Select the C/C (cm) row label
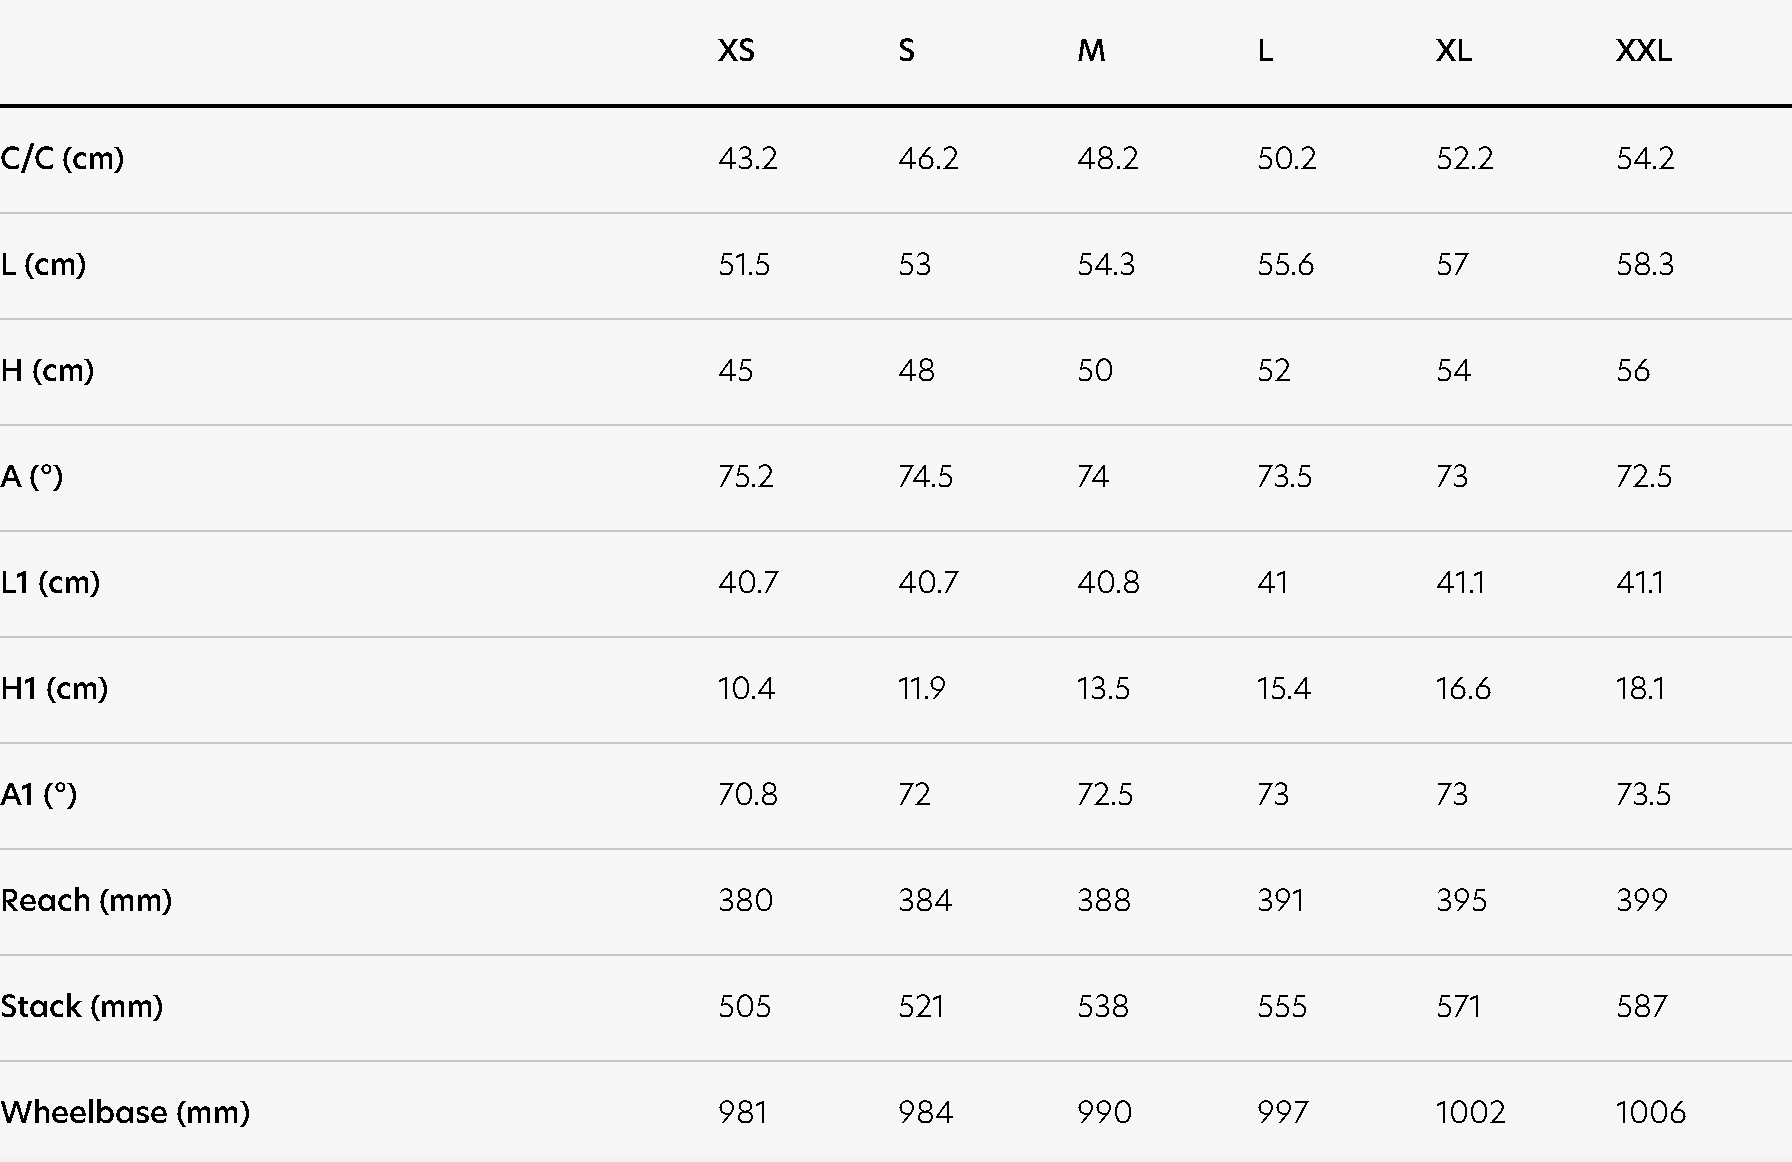Viewport: 1792px width, 1162px height. [x=62, y=159]
